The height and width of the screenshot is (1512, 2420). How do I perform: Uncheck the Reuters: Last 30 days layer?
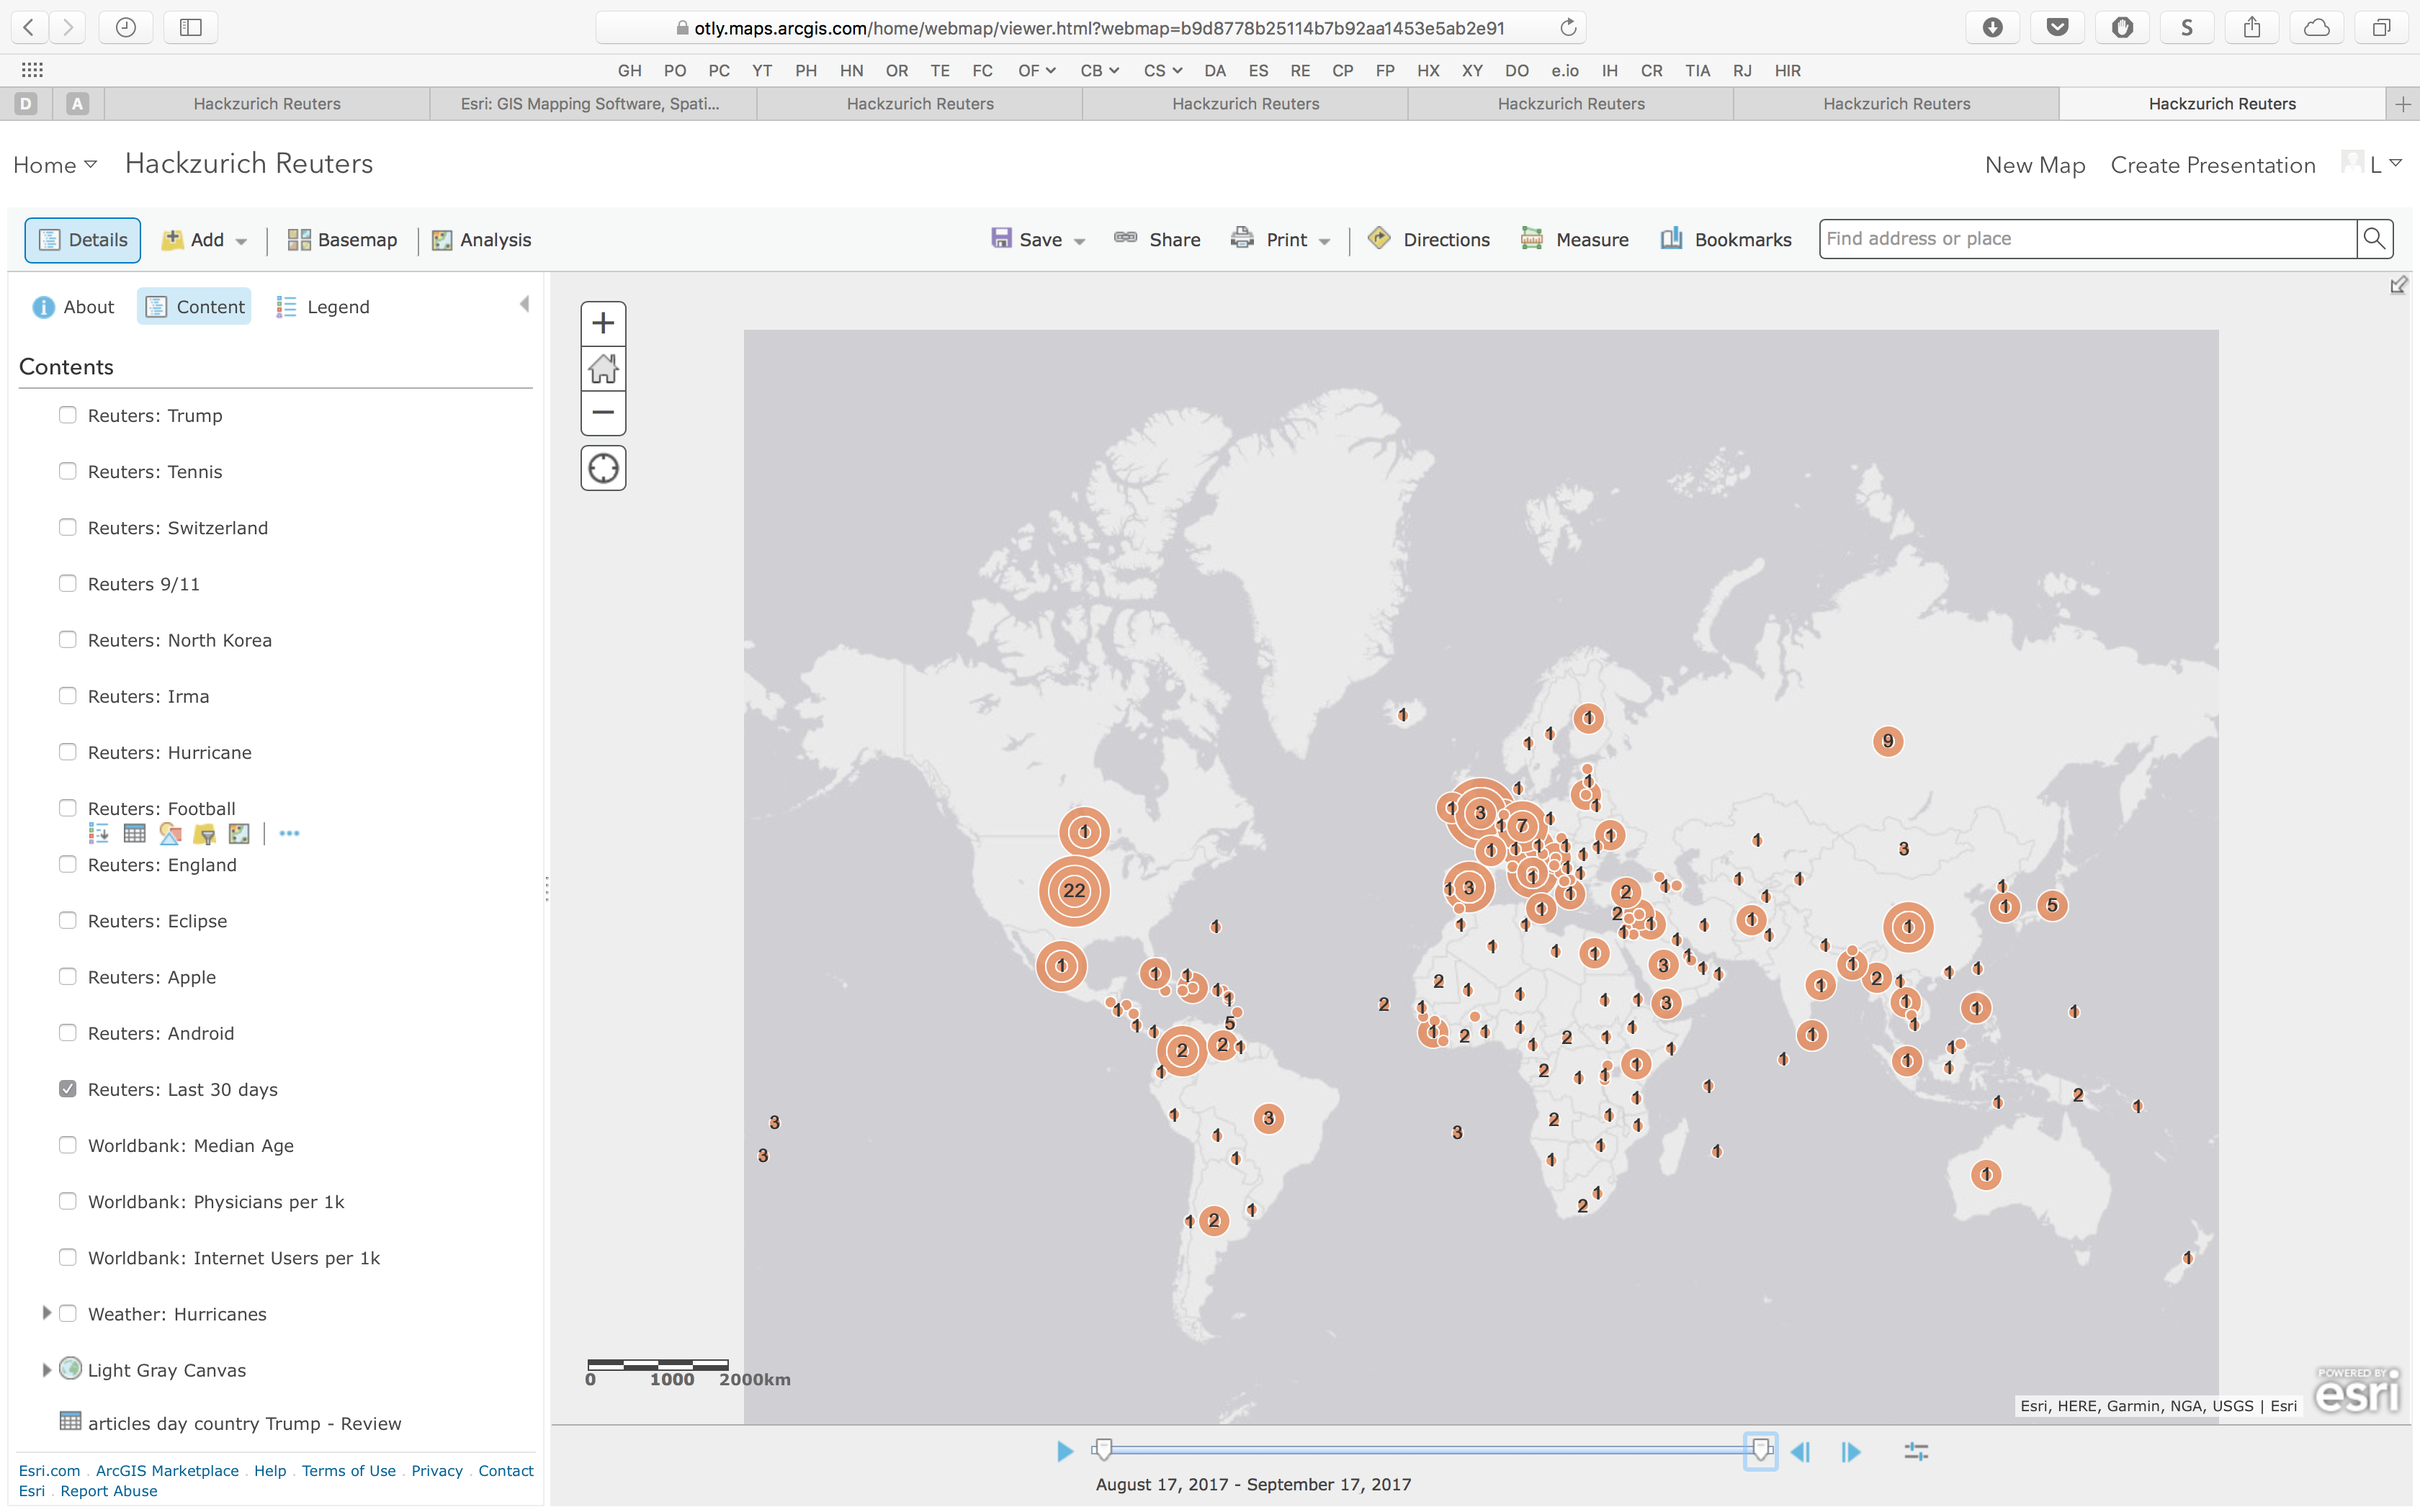tap(68, 1089)
